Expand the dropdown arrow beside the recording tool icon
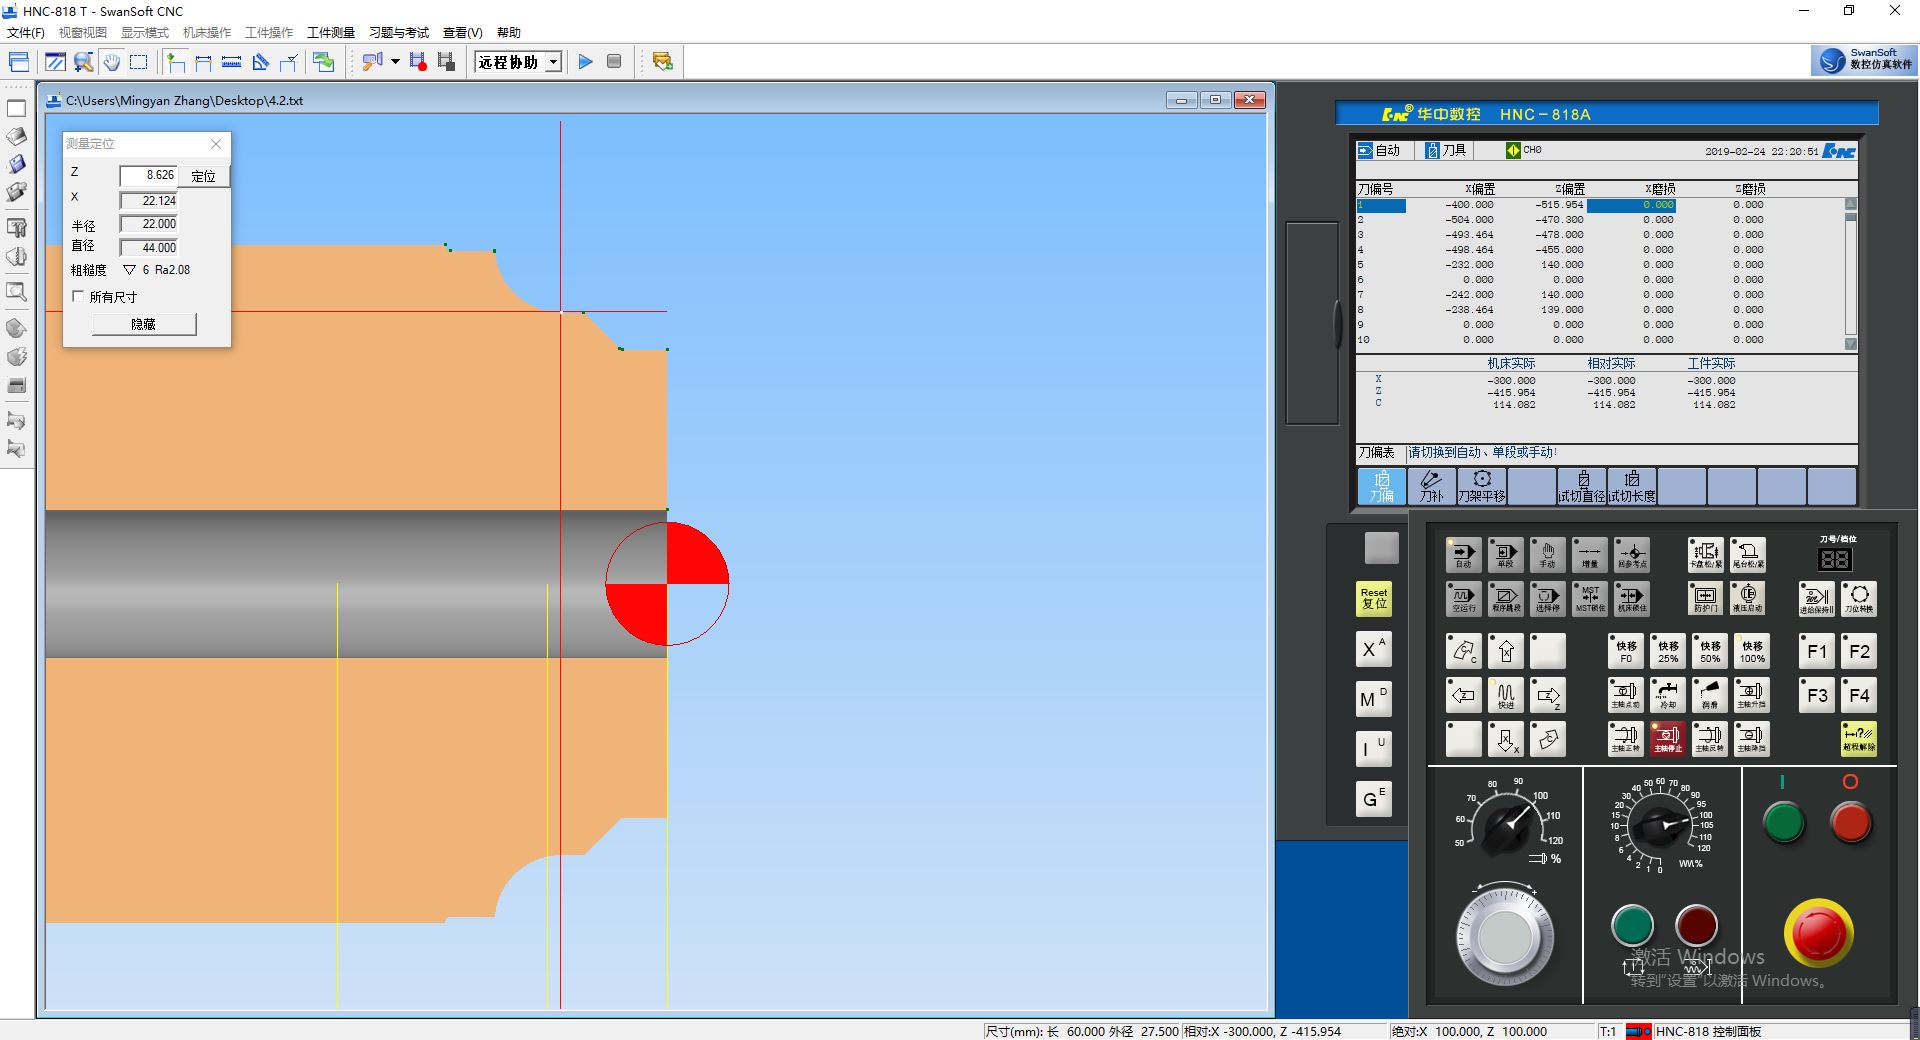Image resolution: width=1920 pixels, height=1040 pixels. click(395, 62)
